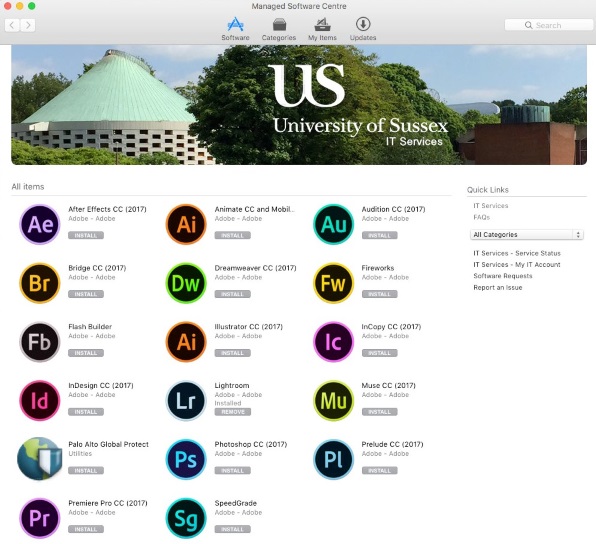
Task: Open IT Services - My IT Account link
Action: 517,265
